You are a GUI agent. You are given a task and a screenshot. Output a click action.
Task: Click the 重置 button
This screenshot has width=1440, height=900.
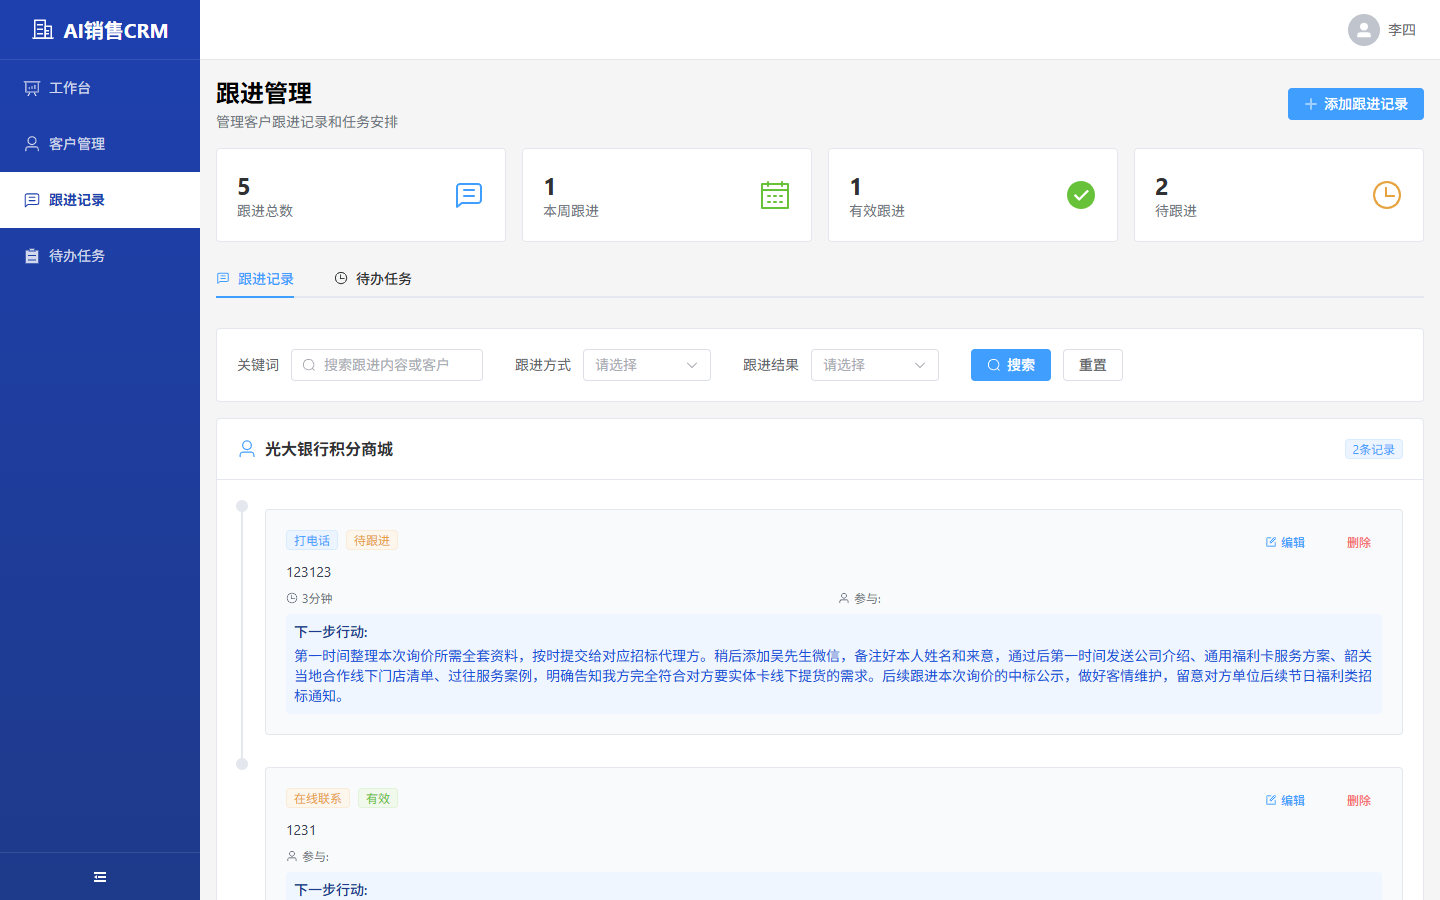1093,365
